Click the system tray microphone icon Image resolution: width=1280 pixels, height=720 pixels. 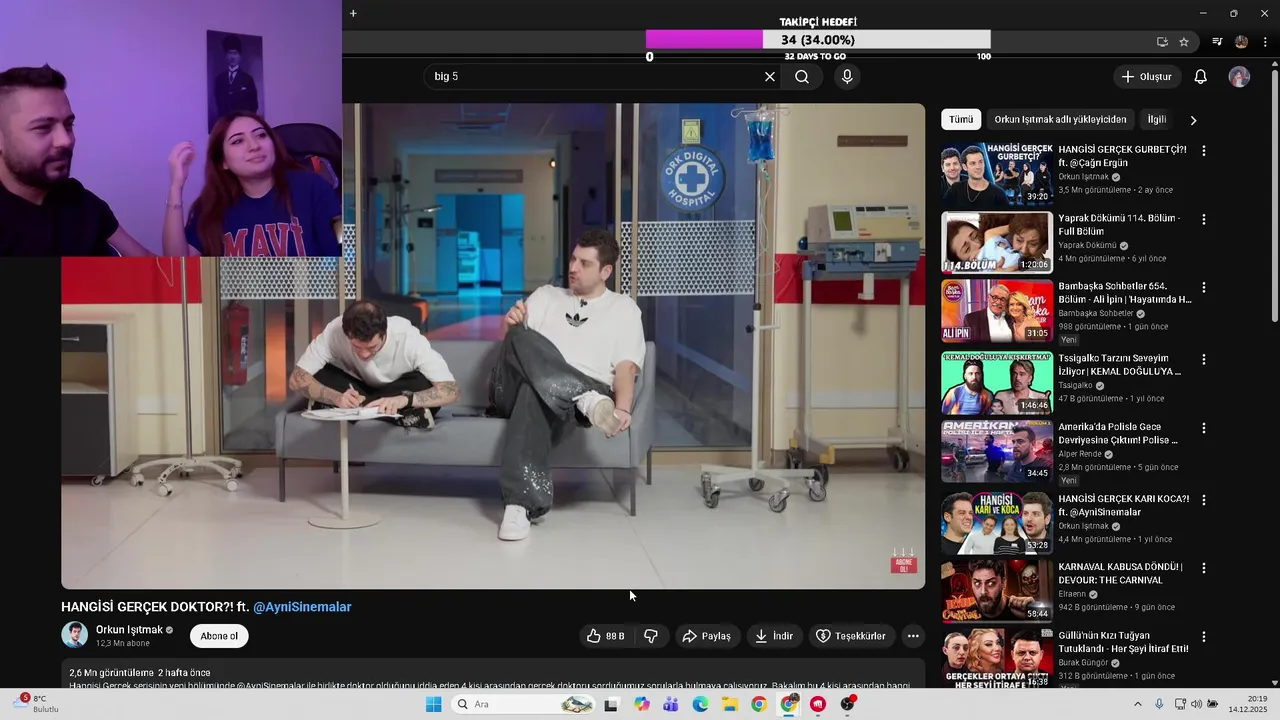pos(1159,704)
